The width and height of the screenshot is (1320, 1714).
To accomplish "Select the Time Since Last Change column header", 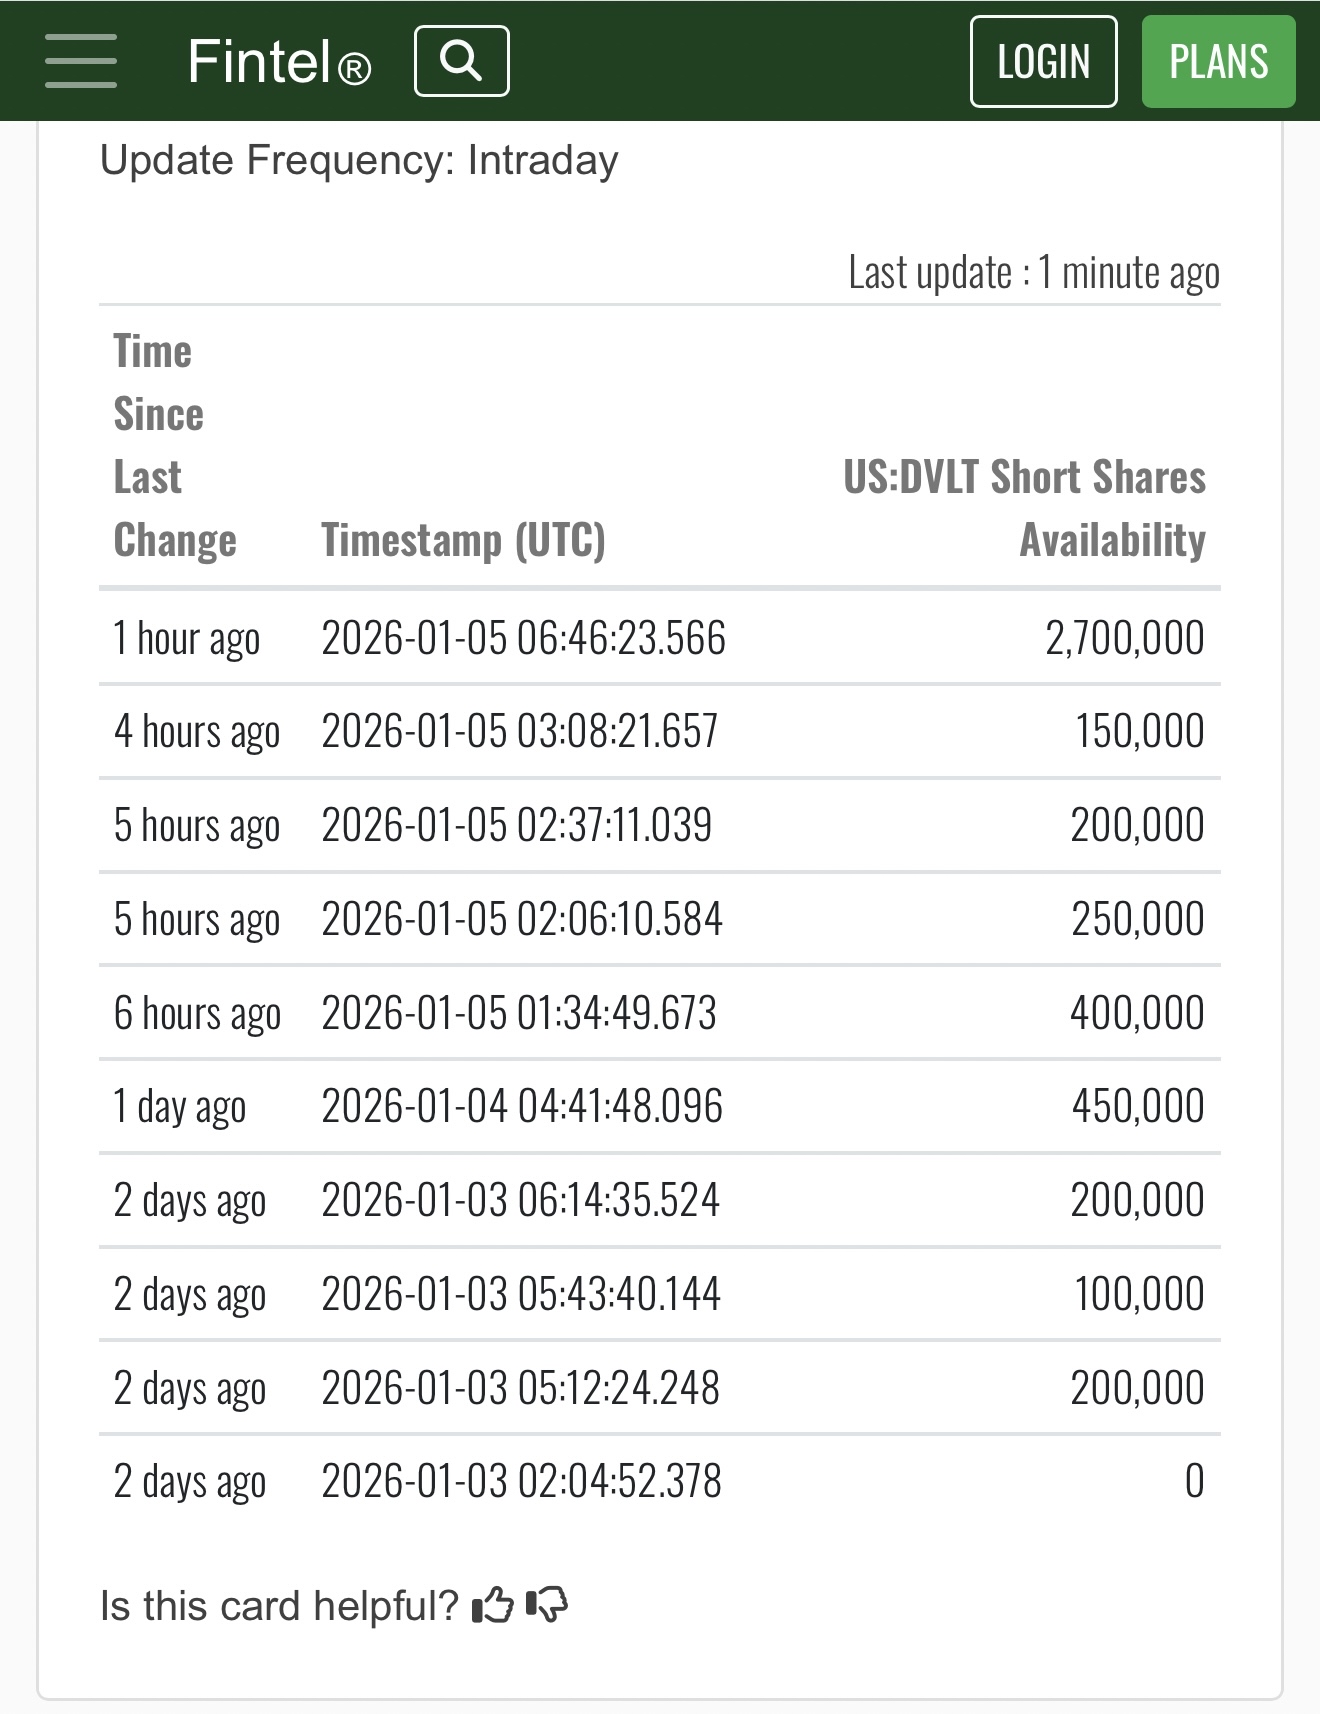I will (175, 445).
